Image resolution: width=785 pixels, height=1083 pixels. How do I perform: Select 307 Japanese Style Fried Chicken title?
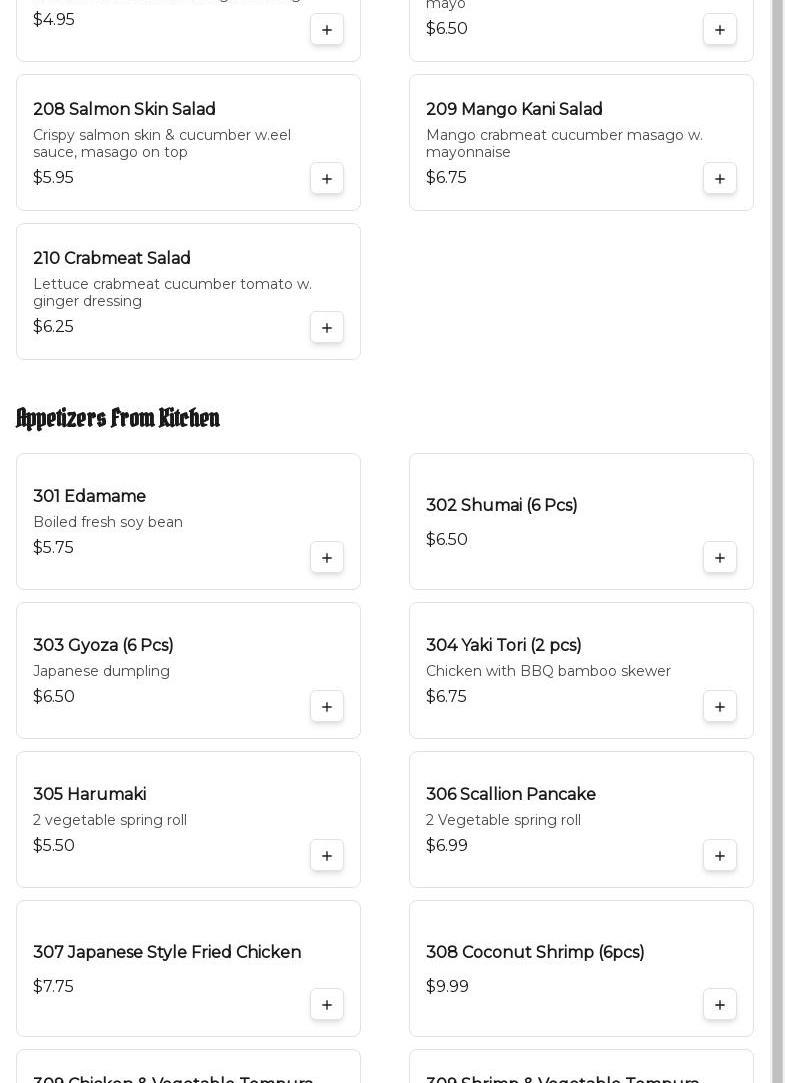click(x=167, y=953)
